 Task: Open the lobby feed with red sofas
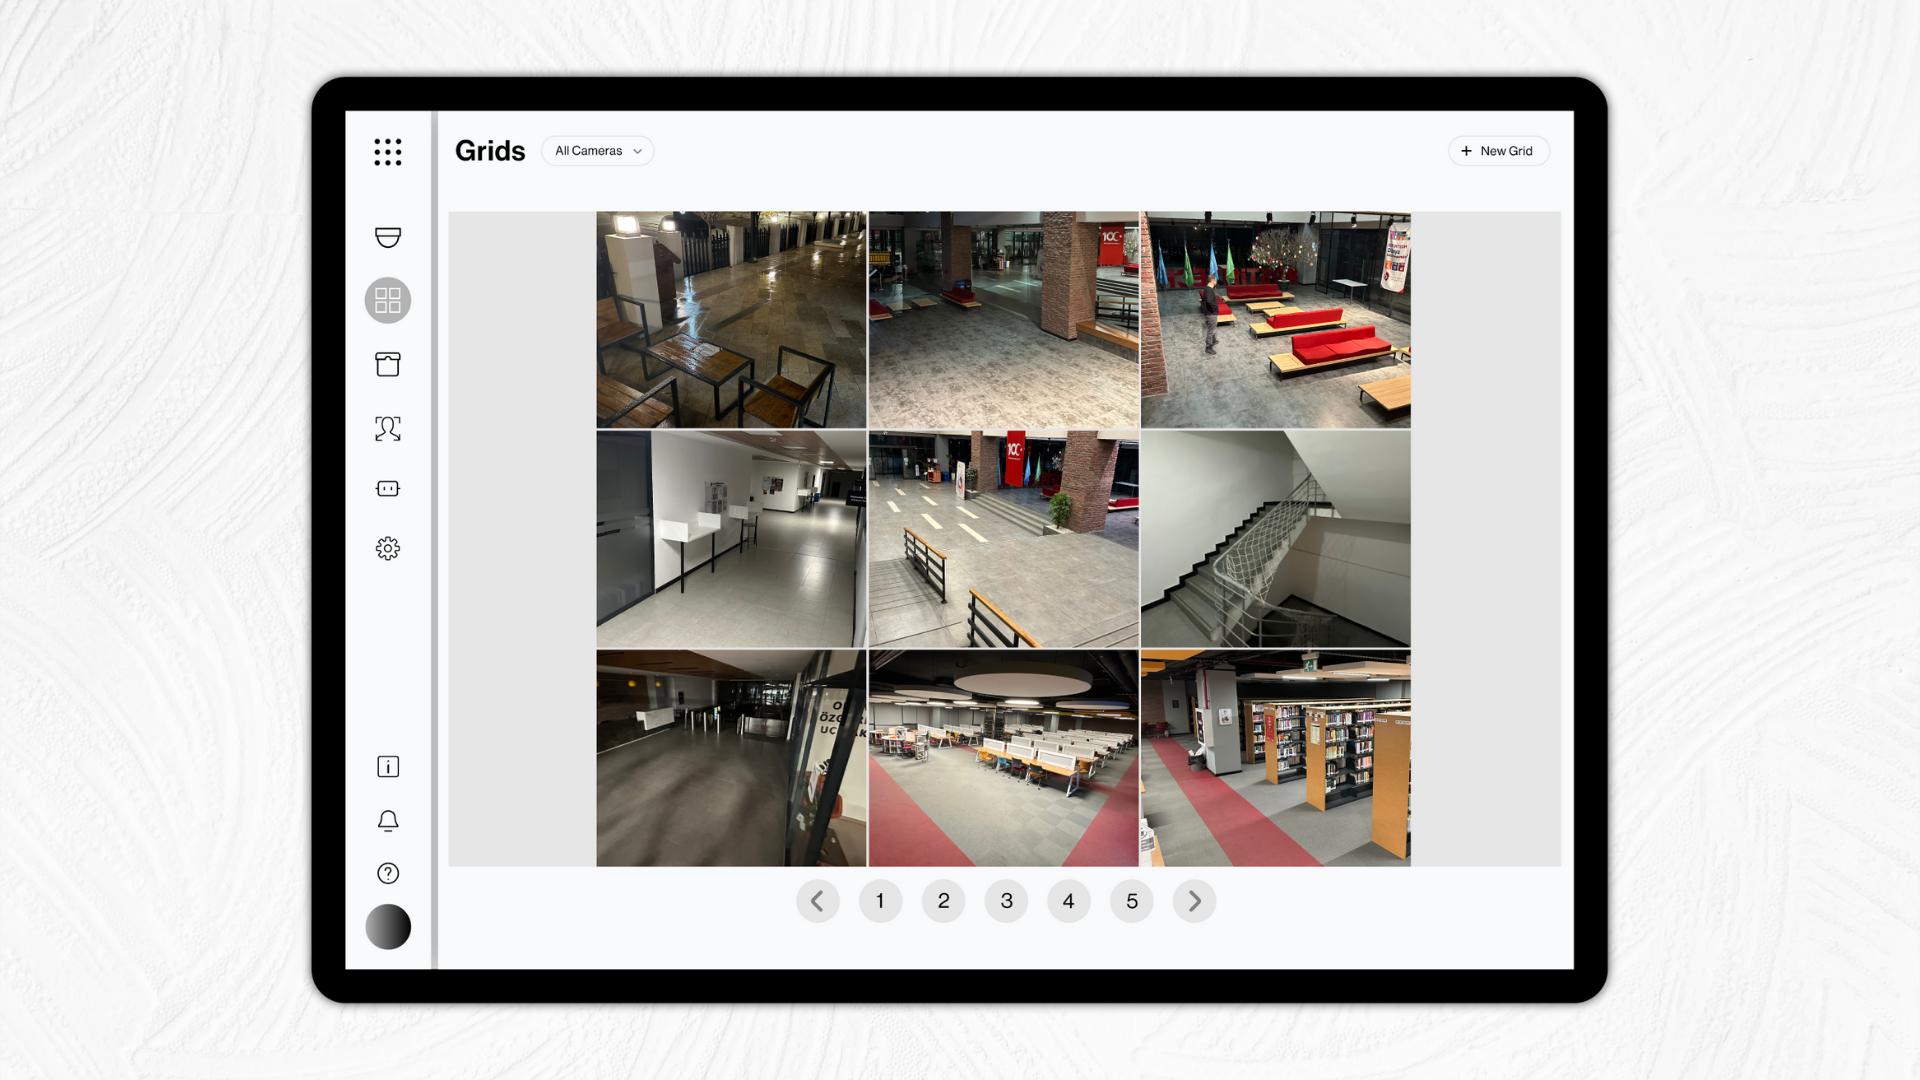[1276, 318]
